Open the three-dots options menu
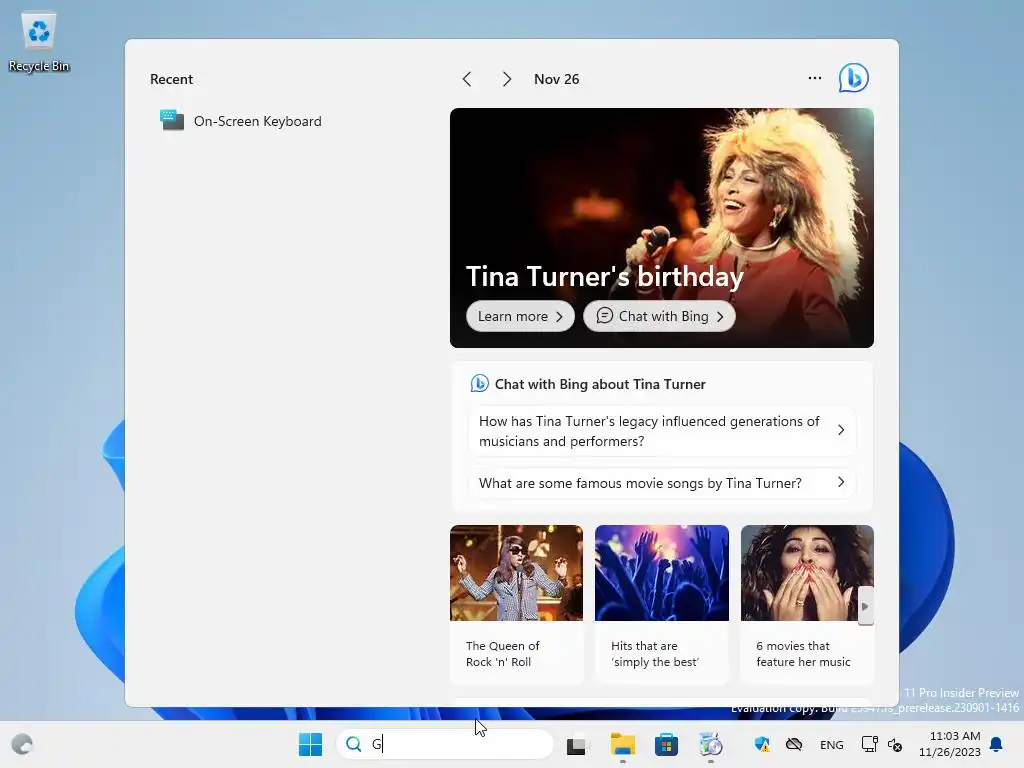1024x768 pixels. coord(814,78)
